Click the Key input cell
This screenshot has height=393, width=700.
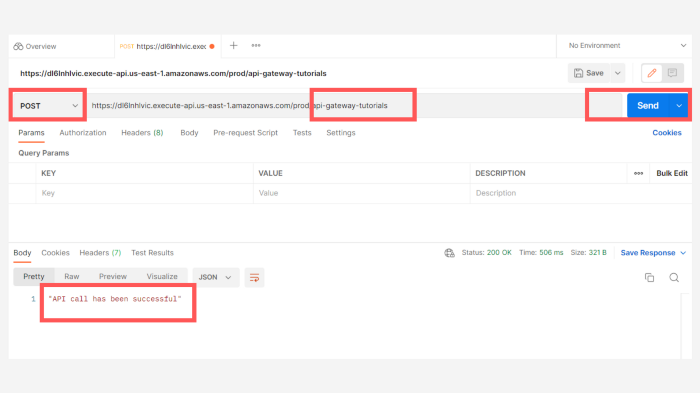tap(145, 193)
